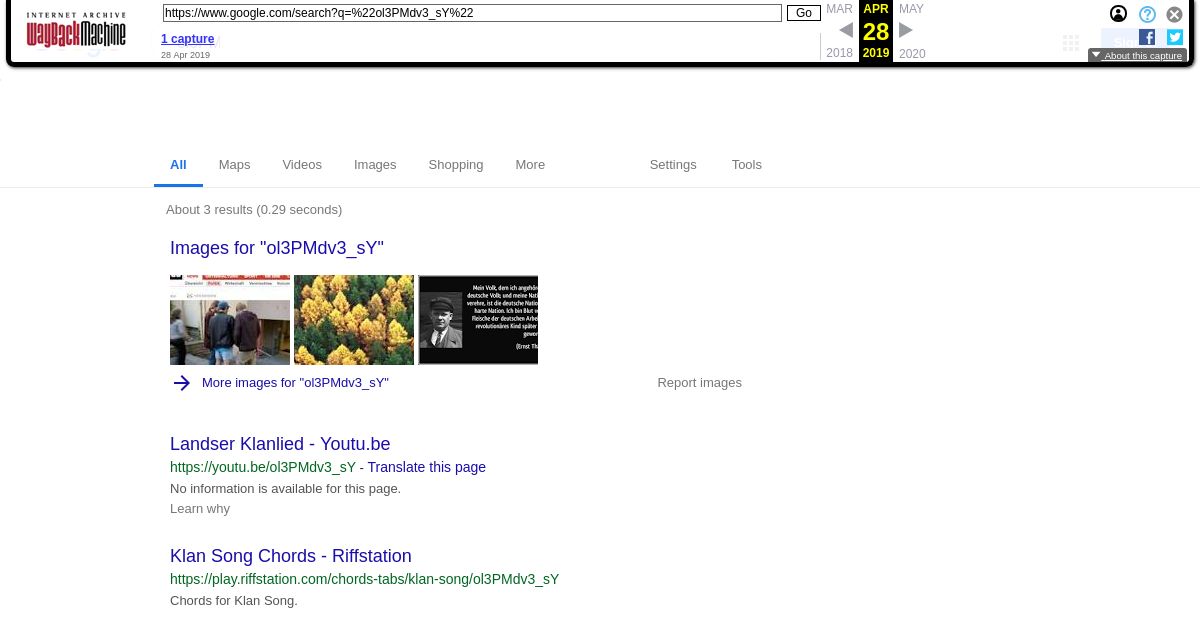The width and height of the screenshot is (1200, 630).
Task: Open the yellow forest trees thumbnail
Action: (354, 320)
